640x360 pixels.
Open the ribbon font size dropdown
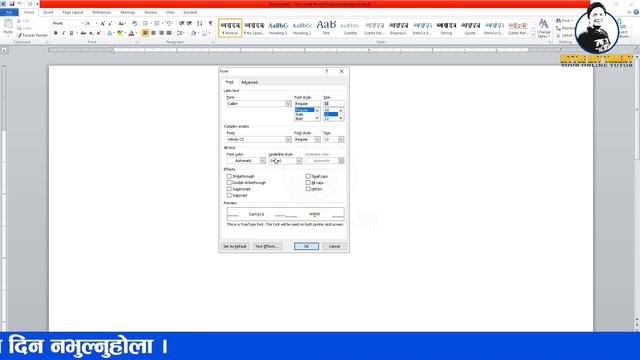tap(96, 24)
